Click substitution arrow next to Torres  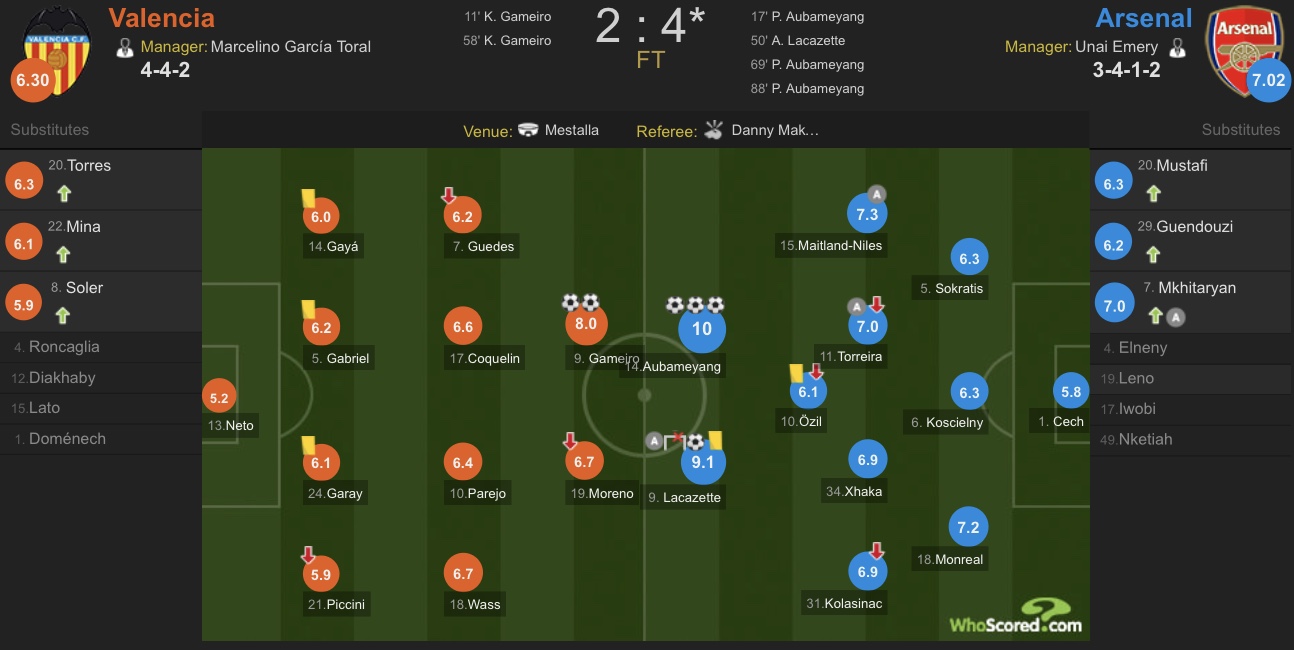(64, 194)
